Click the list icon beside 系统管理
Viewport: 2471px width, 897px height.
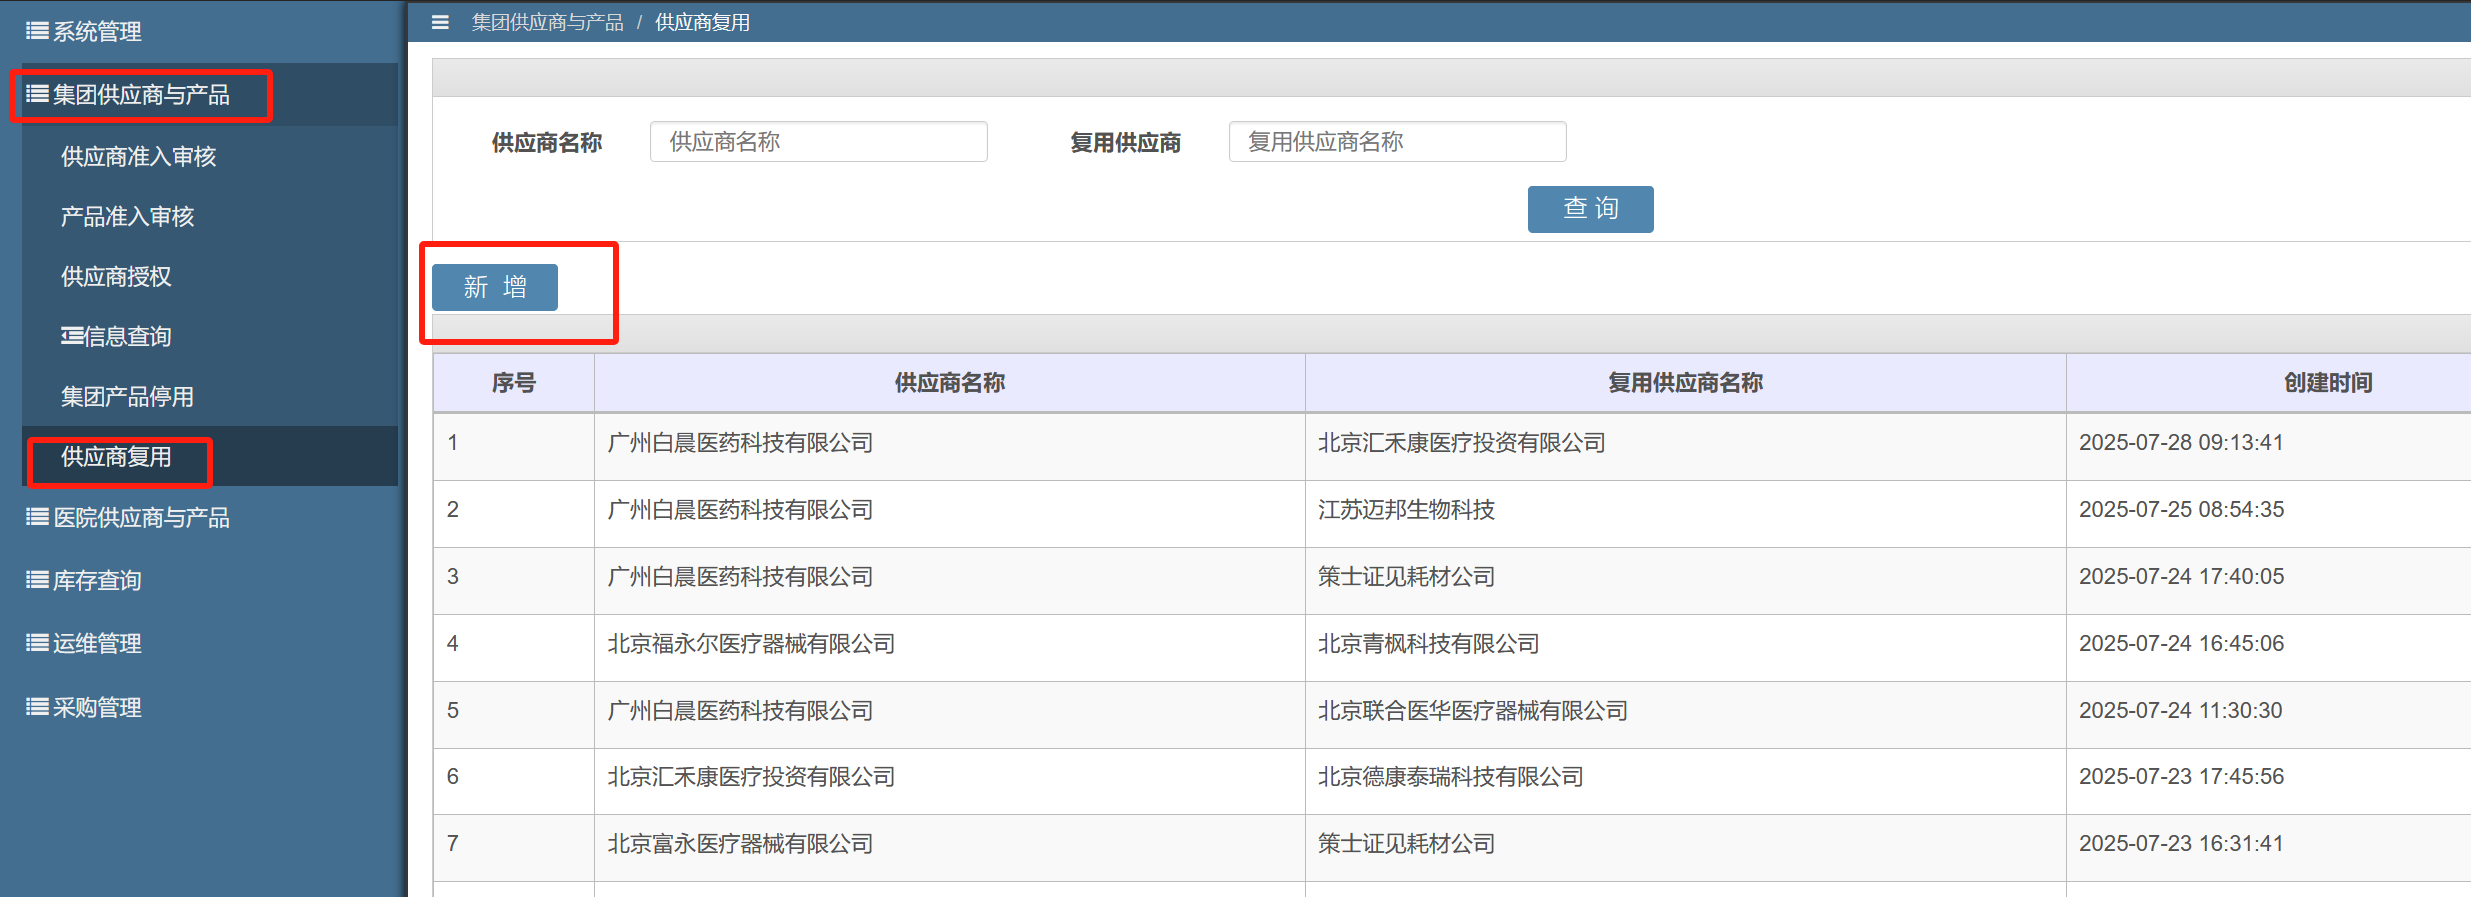click(x=37, y=31)
